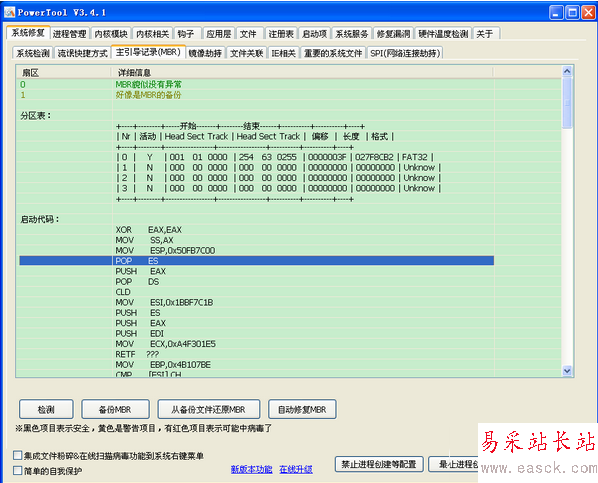Enable 集成文件粉碎&在线扫描病毒 context menu checkbox

point(18,455)
